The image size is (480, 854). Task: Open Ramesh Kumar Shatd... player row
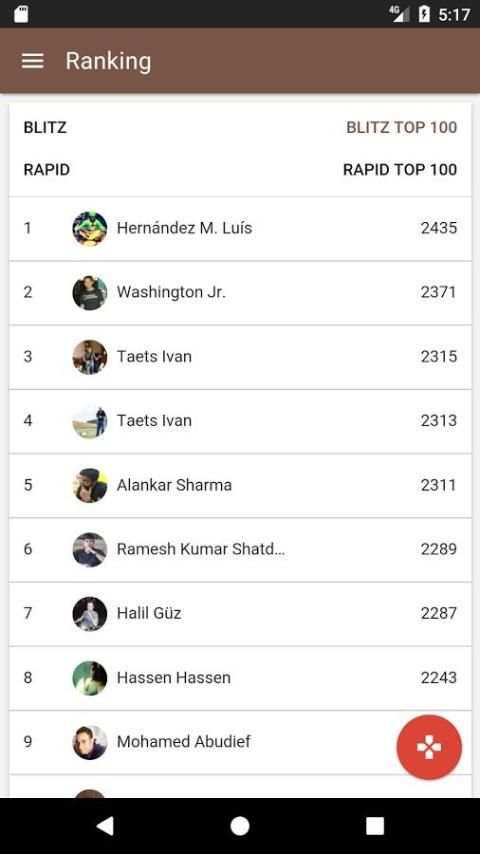240,550
